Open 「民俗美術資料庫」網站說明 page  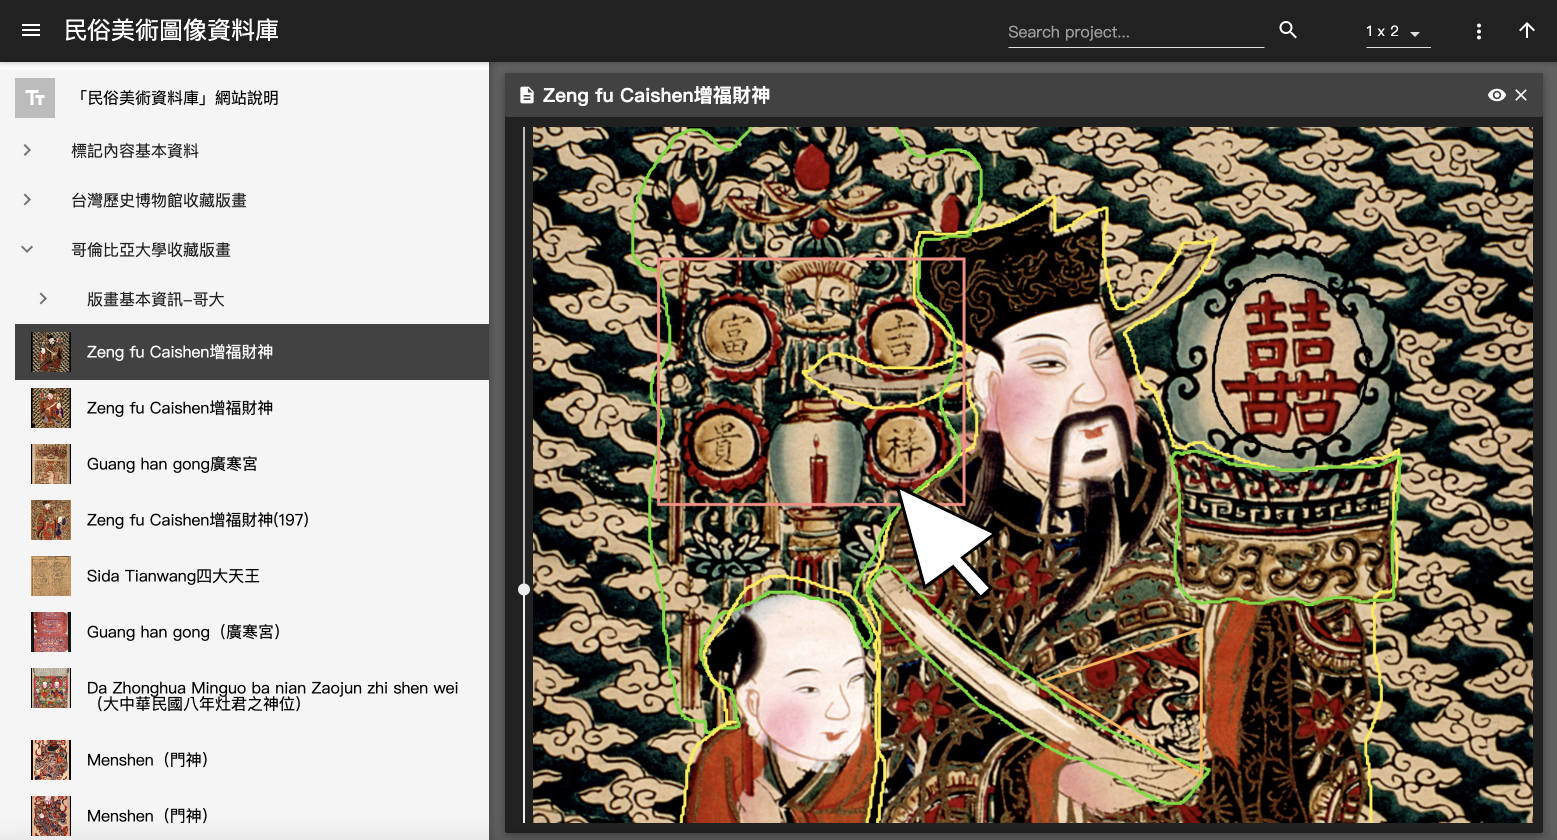pos(252,98)
